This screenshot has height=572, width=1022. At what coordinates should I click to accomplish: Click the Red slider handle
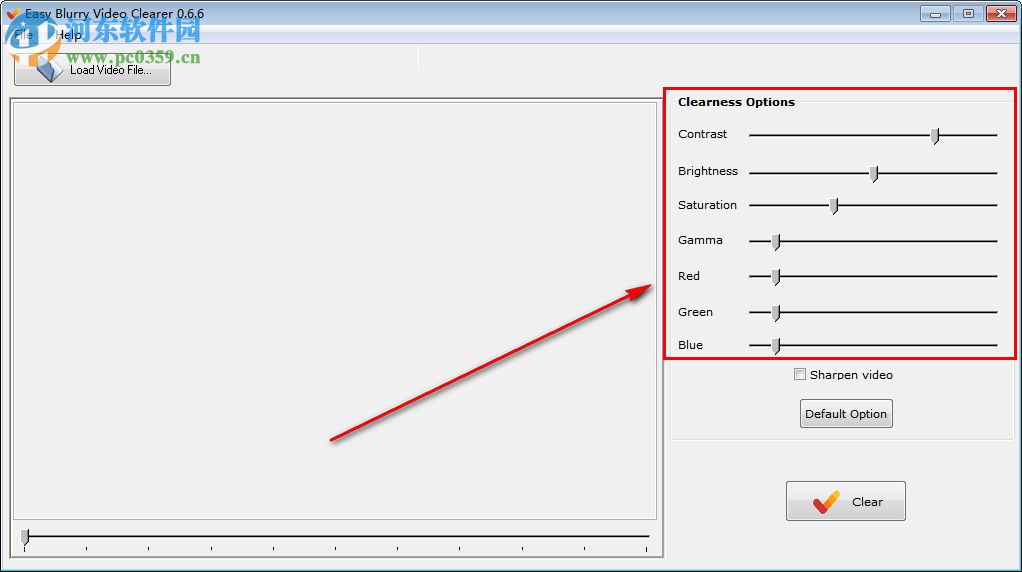[x=776, y=277]
